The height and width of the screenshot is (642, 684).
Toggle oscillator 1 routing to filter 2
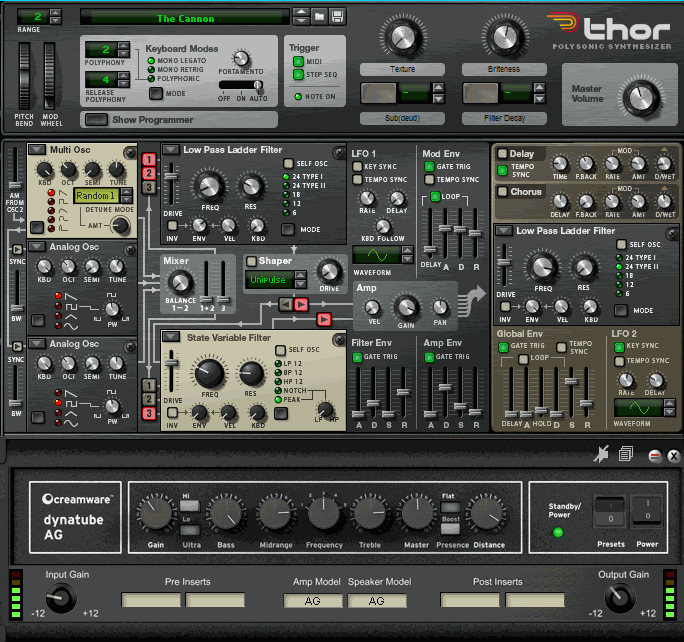point(149,386)
